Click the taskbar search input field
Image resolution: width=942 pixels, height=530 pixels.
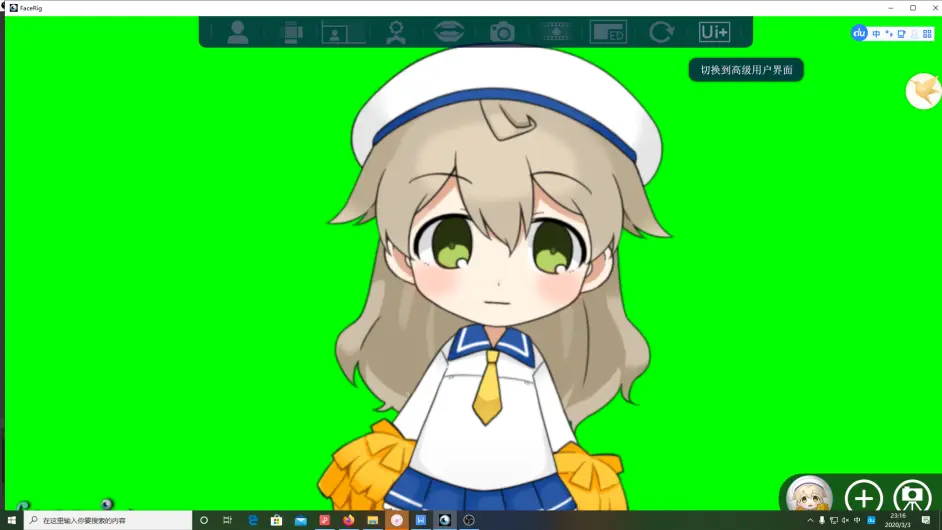pyautogui.click(x=108, y=520)
